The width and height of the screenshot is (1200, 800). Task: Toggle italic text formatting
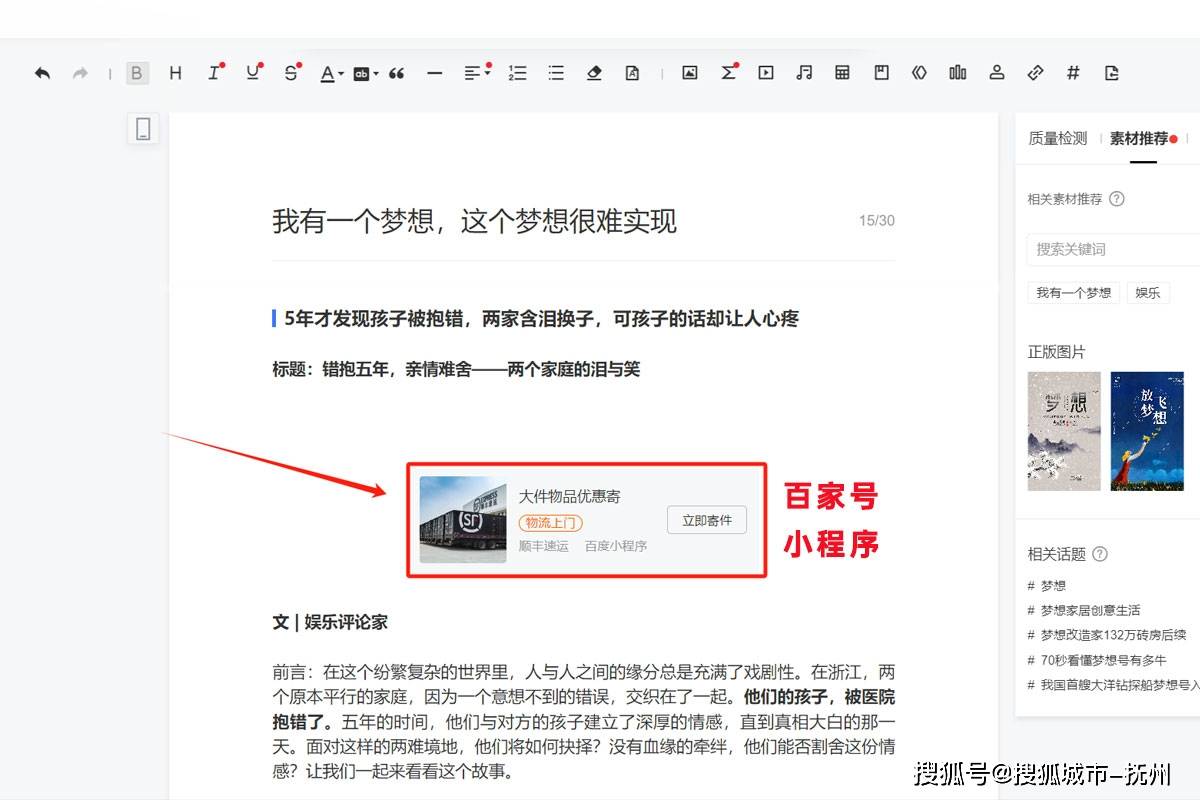[214, 73]
